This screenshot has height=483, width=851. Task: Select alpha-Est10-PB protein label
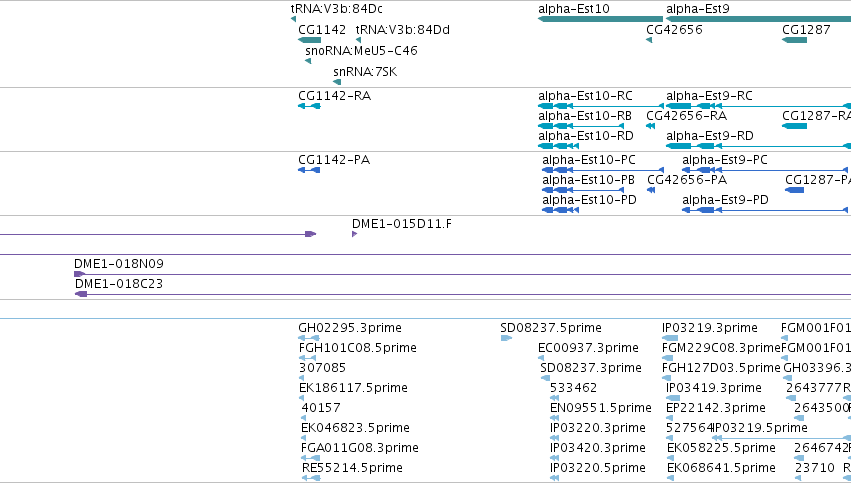pos(588,180)
